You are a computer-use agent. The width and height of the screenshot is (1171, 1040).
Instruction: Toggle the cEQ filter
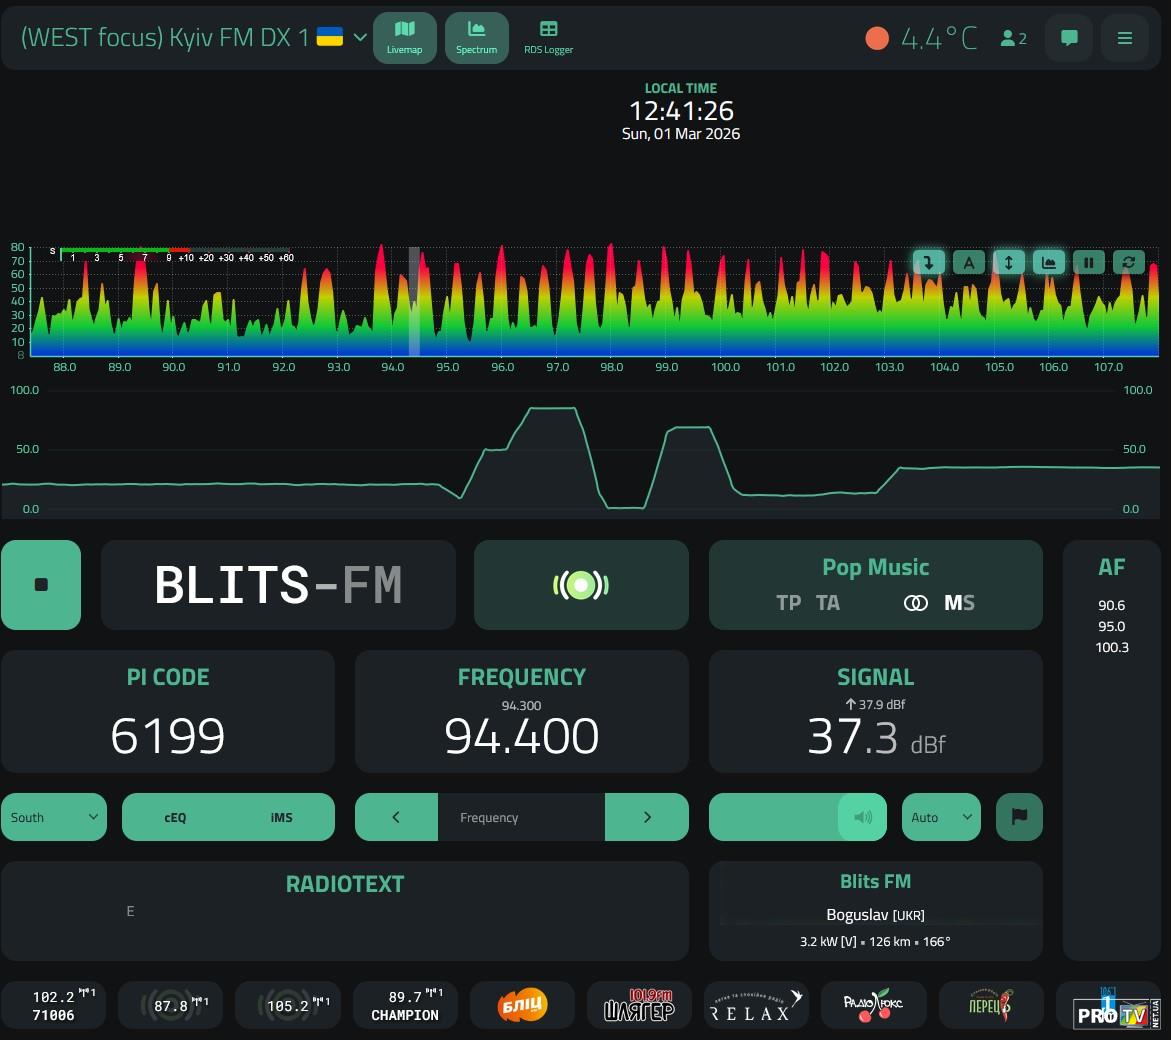175,817
